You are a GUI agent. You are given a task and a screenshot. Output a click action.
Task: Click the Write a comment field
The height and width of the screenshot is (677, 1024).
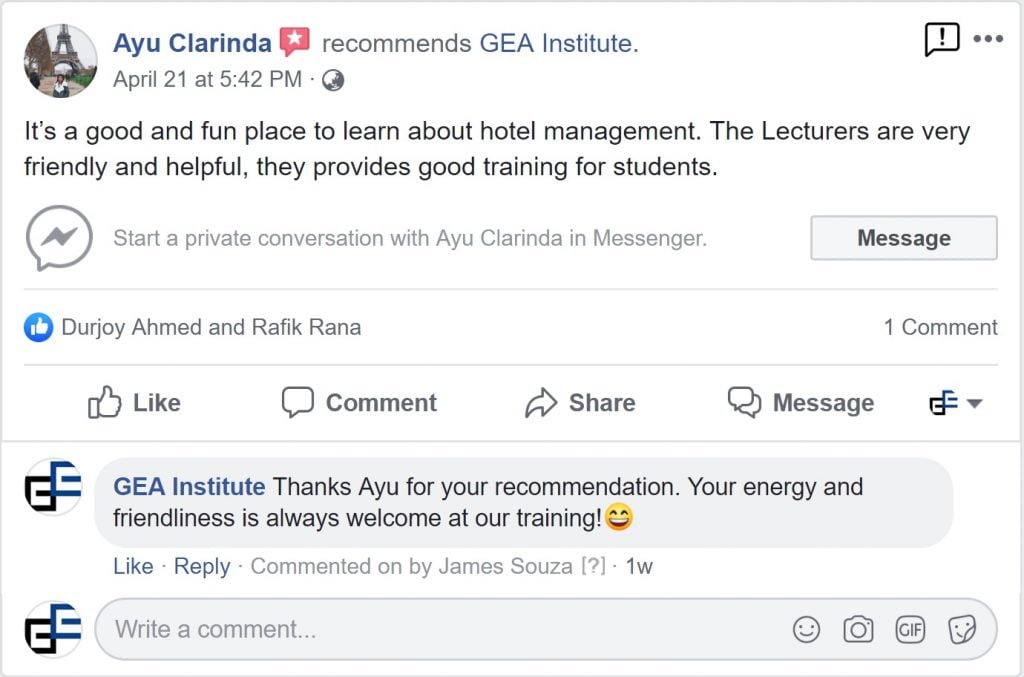pyautogui.click(x=440, y=629)
